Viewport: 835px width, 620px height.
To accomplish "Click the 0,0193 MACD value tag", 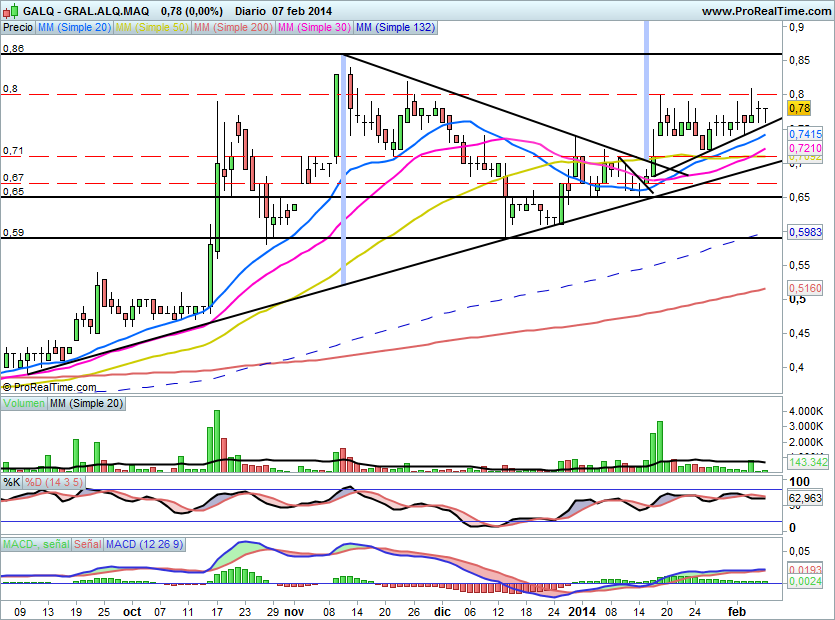I will 805,569.
